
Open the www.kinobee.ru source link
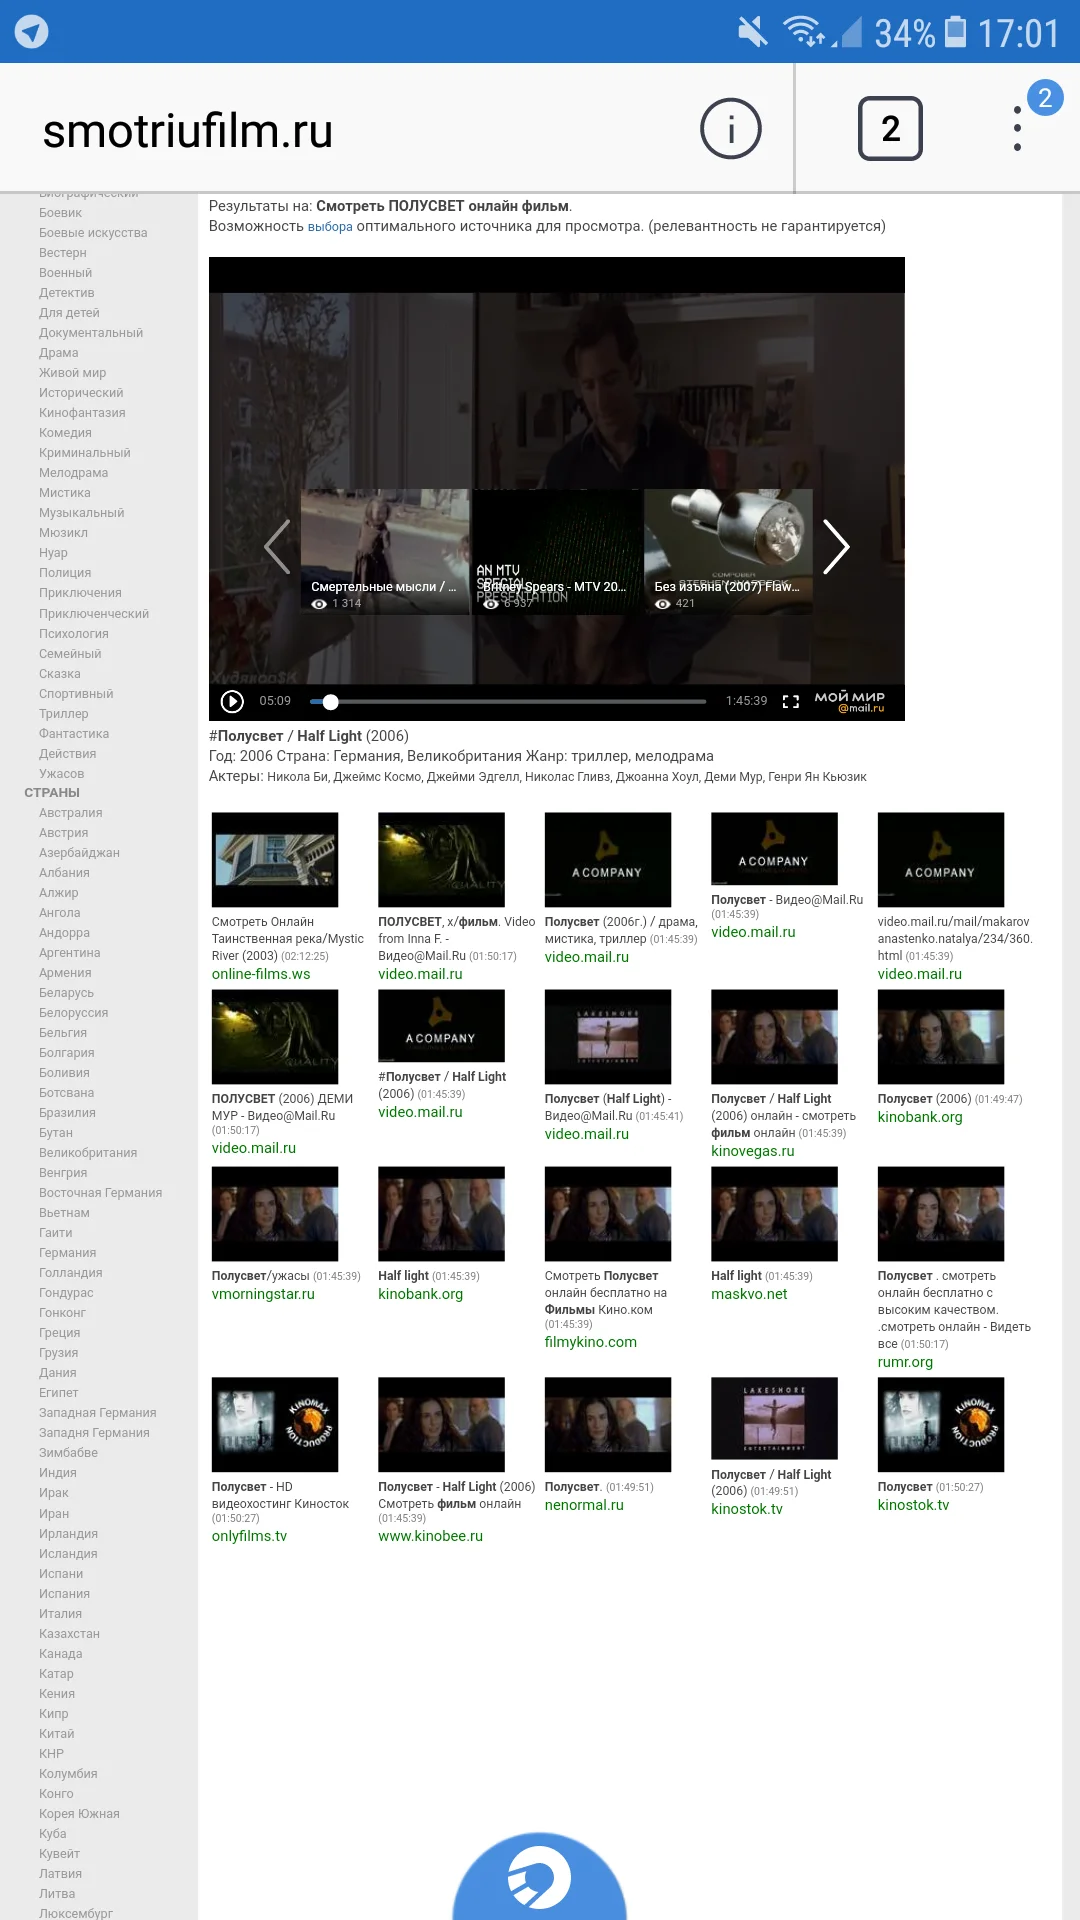430,1536
